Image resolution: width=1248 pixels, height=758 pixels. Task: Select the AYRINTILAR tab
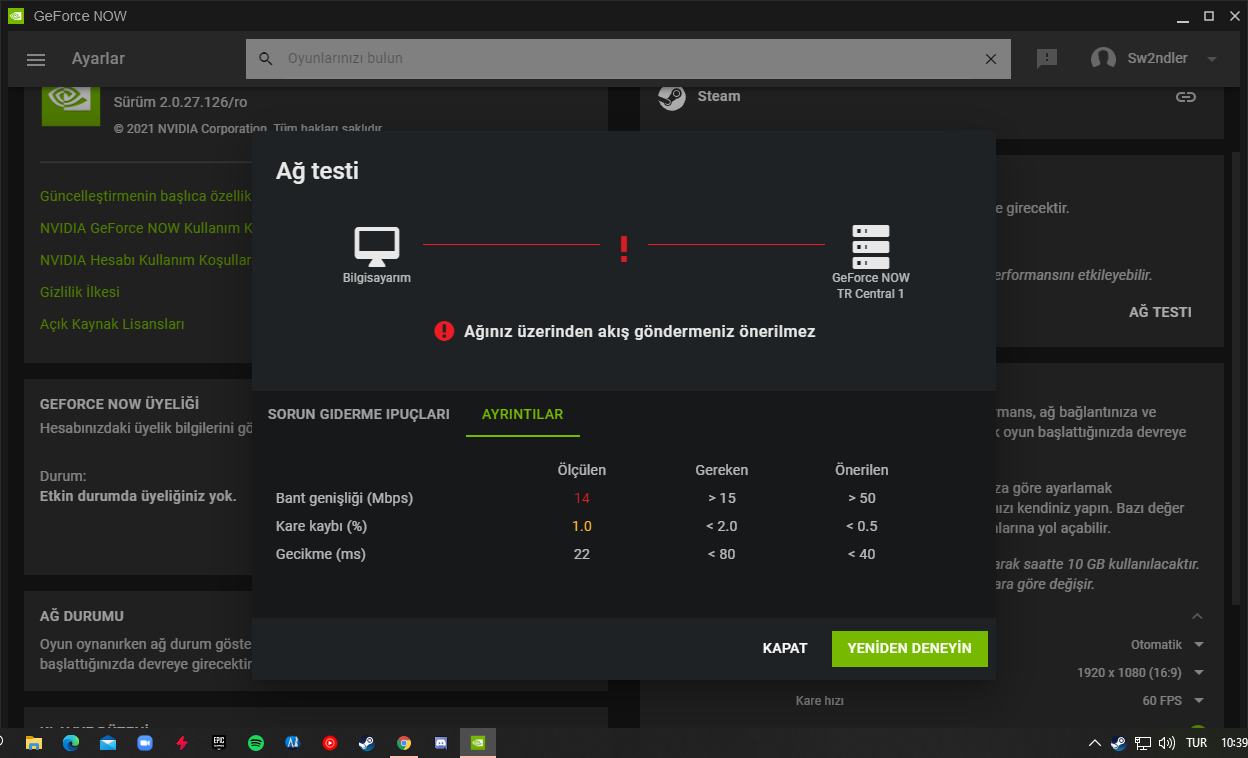click(523, 414)
